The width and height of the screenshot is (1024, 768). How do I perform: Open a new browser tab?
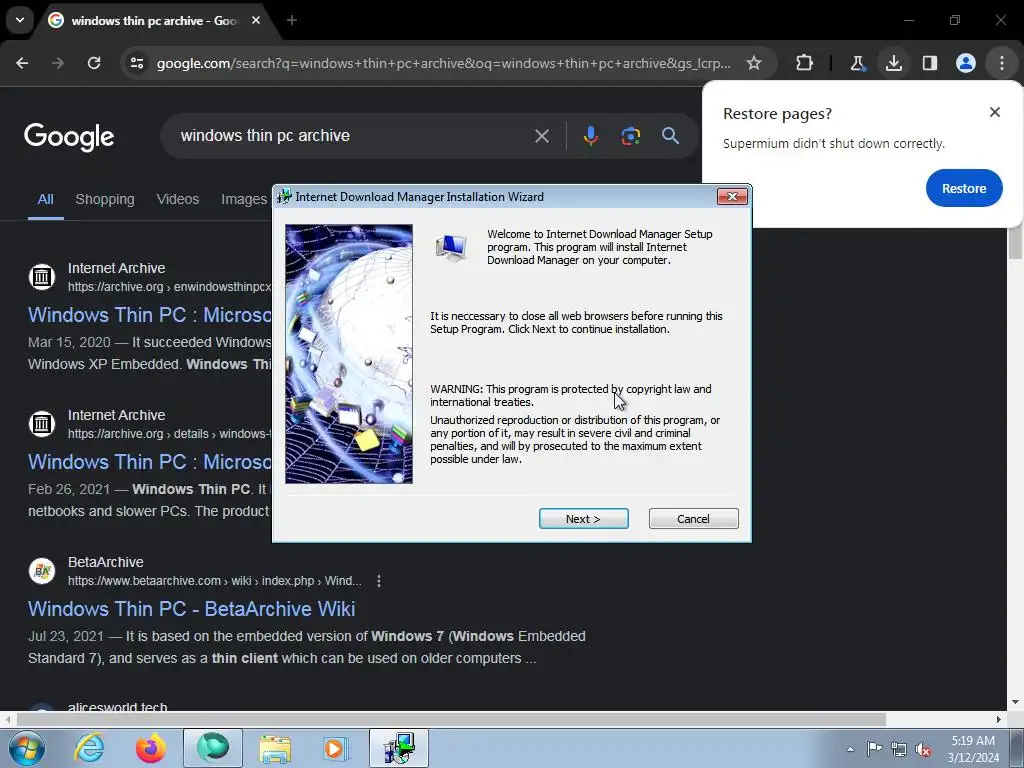(291, 20)
